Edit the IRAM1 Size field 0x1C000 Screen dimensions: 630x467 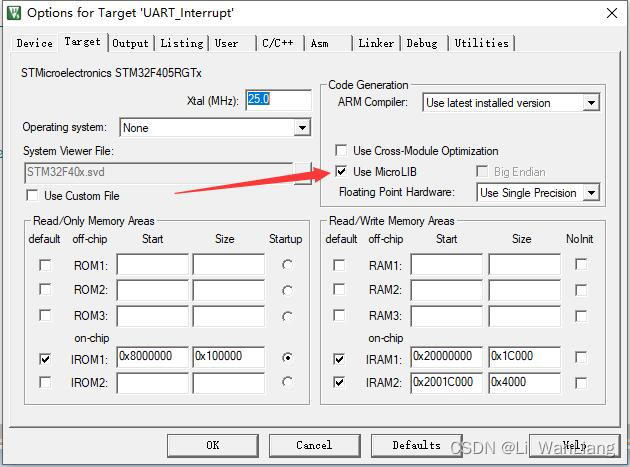point(524,357)
